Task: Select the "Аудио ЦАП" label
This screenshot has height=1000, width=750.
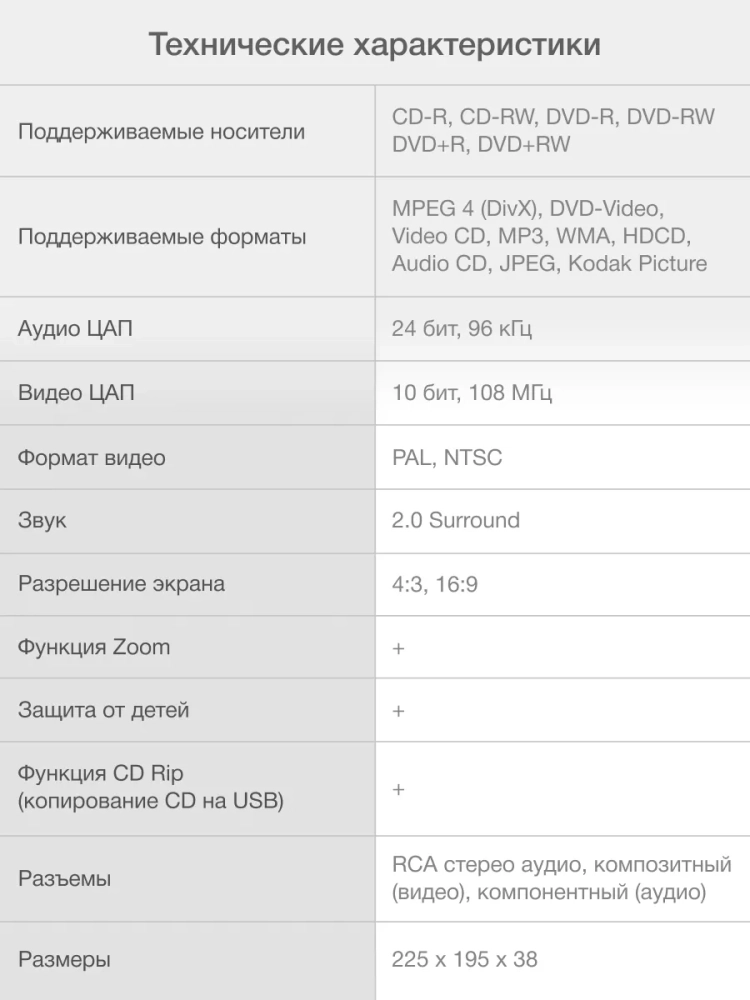Action: pyautogui.click(x=75, y=328)
